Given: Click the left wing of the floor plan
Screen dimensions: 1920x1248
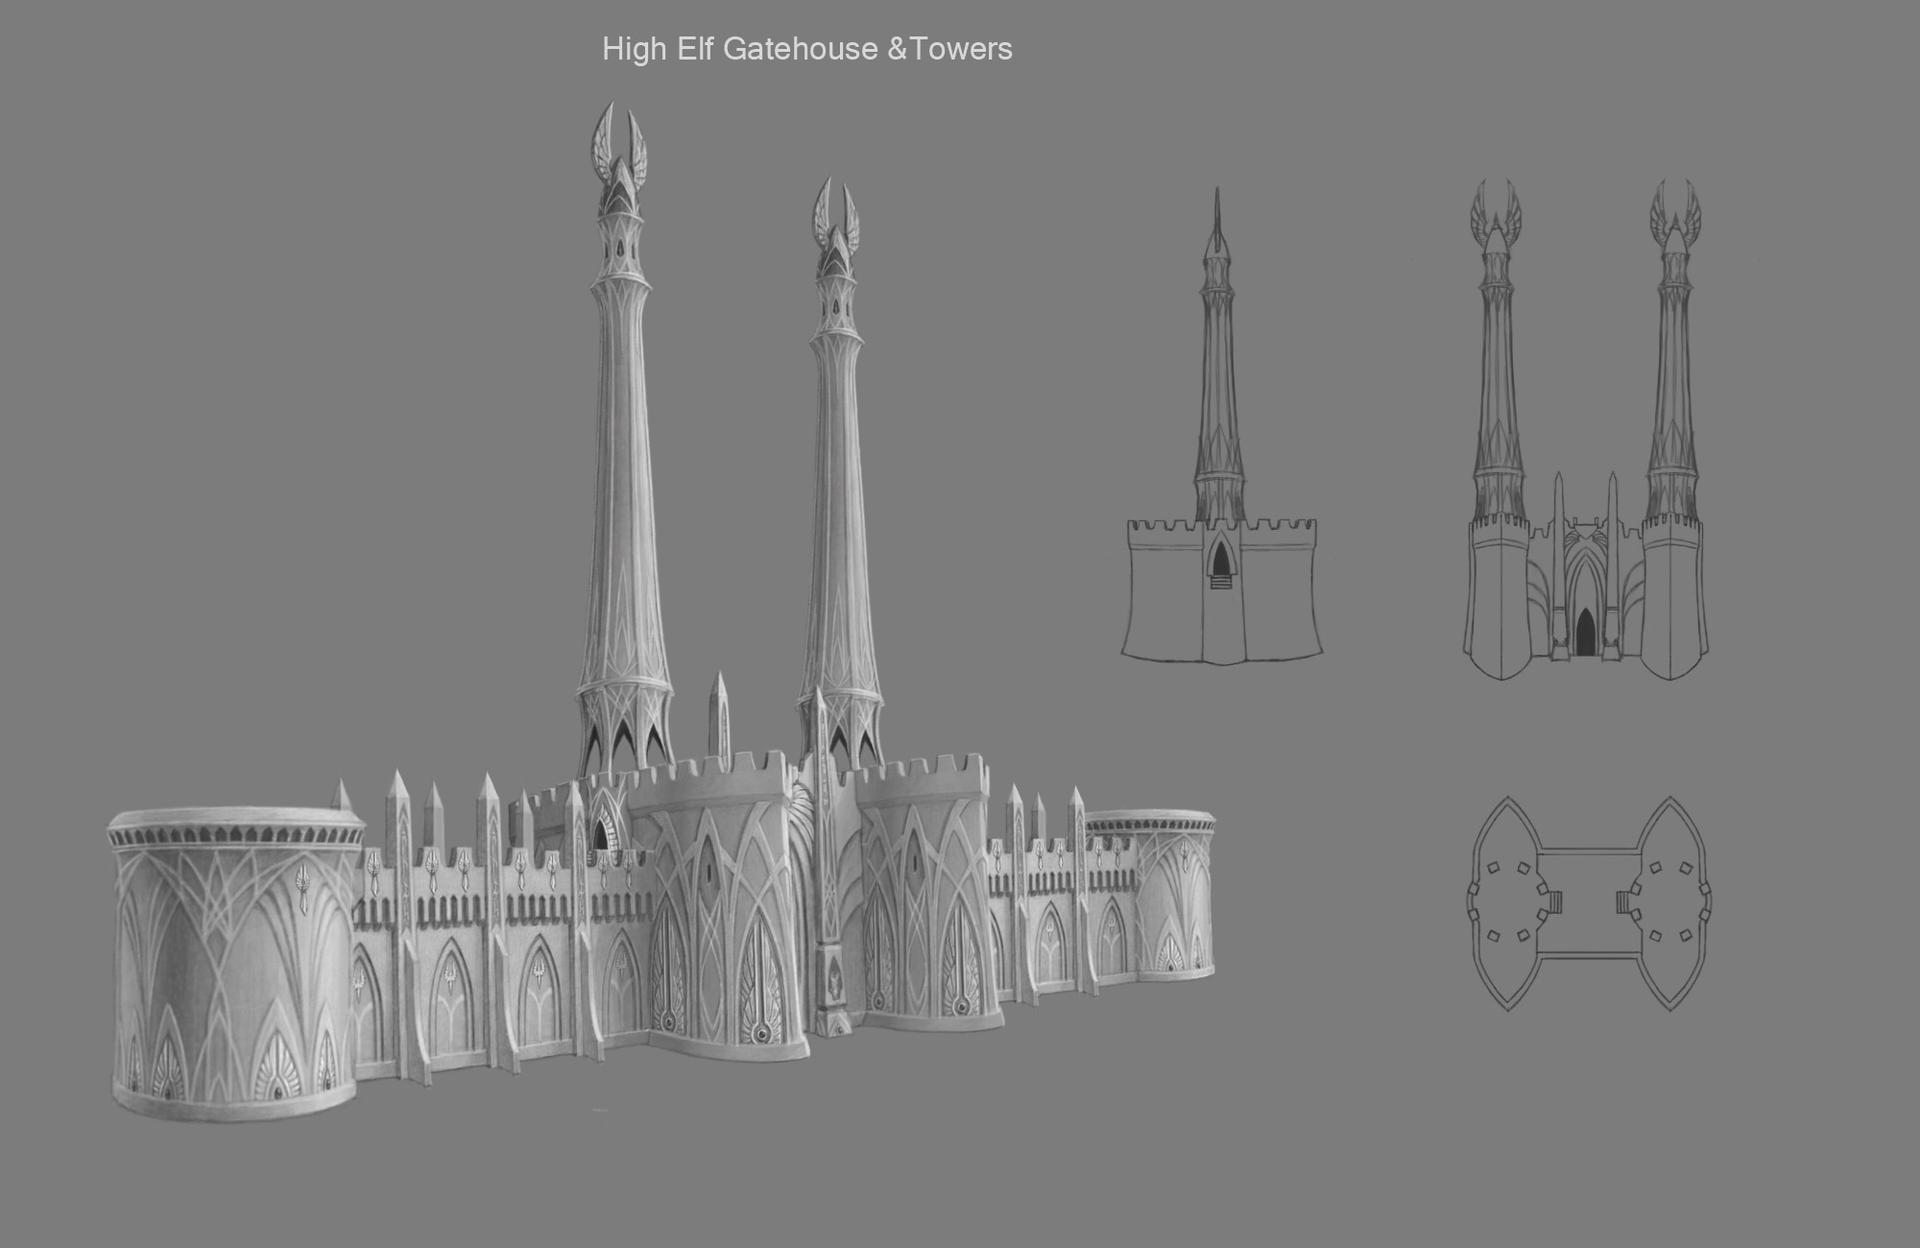Looking at the screenshot, I should (1505, 903).
